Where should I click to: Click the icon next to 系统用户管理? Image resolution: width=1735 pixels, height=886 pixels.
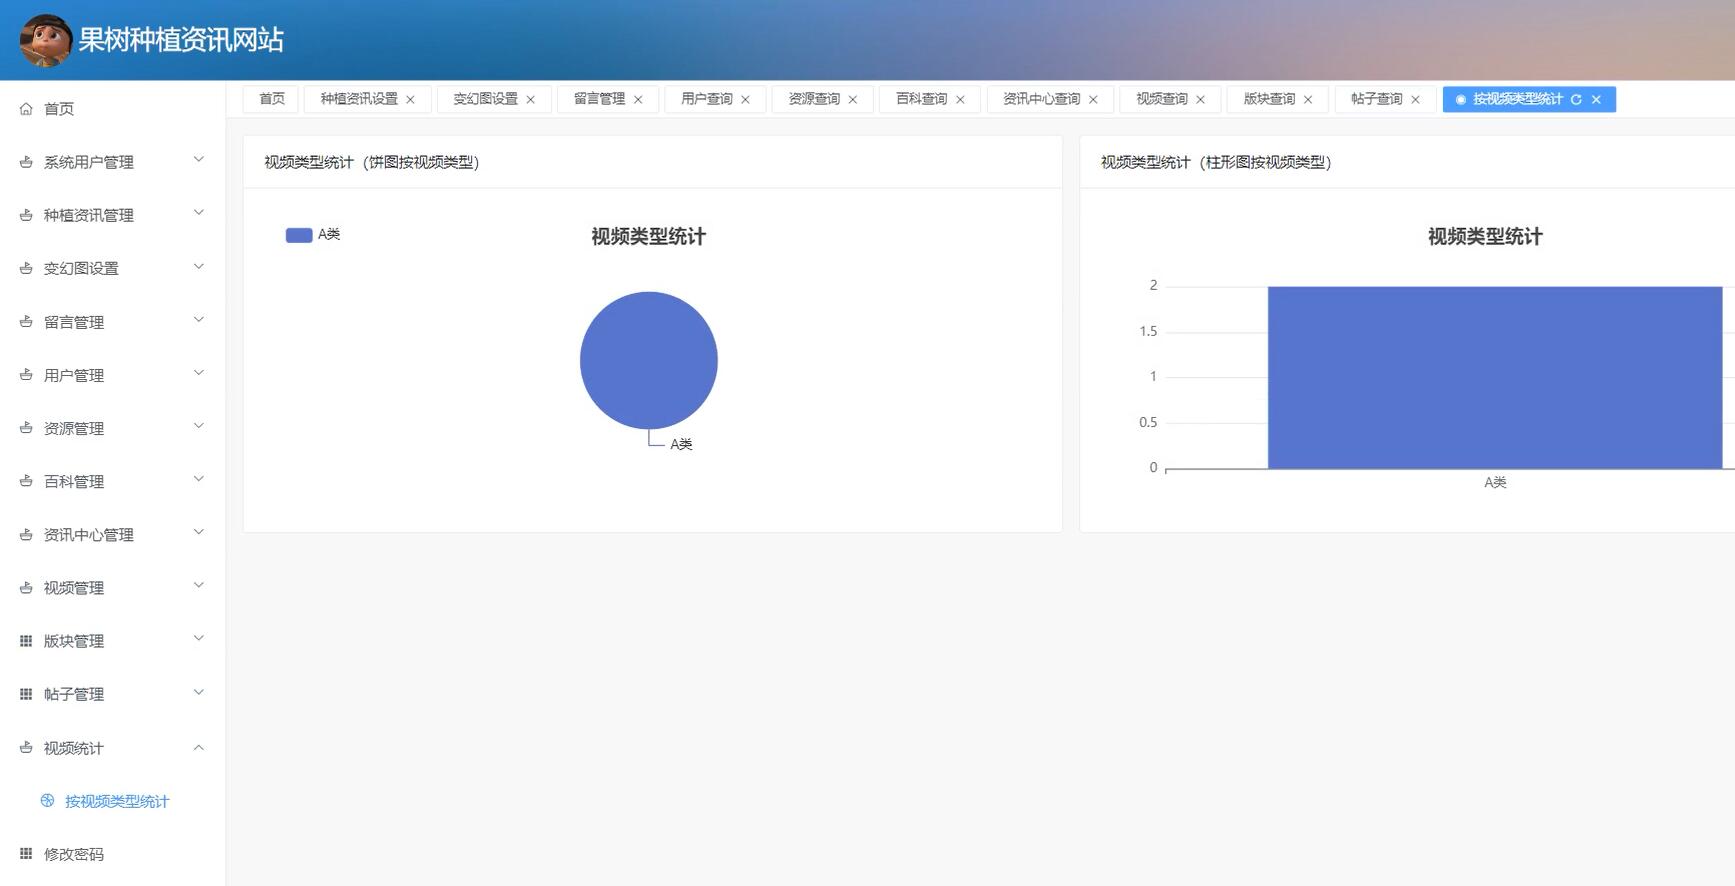click(26, 162)
